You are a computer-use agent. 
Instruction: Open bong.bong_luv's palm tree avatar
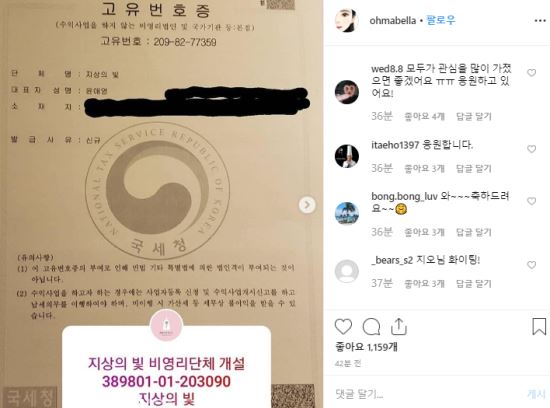tap(347, 213)
